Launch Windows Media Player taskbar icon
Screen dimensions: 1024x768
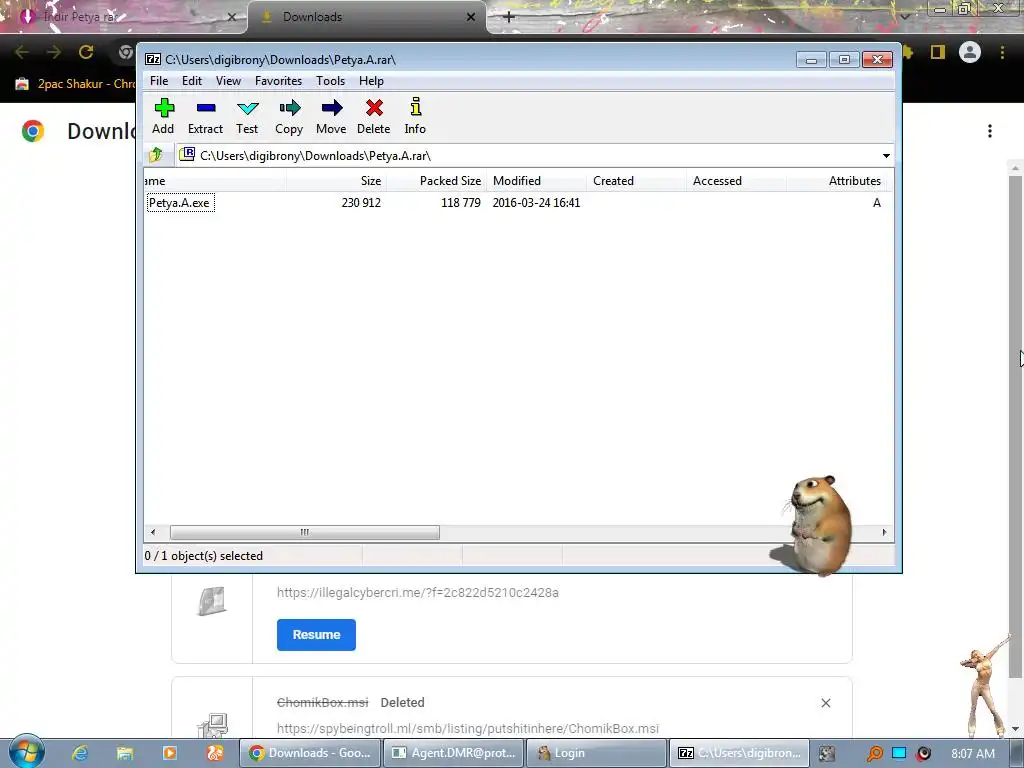point(170,753)
